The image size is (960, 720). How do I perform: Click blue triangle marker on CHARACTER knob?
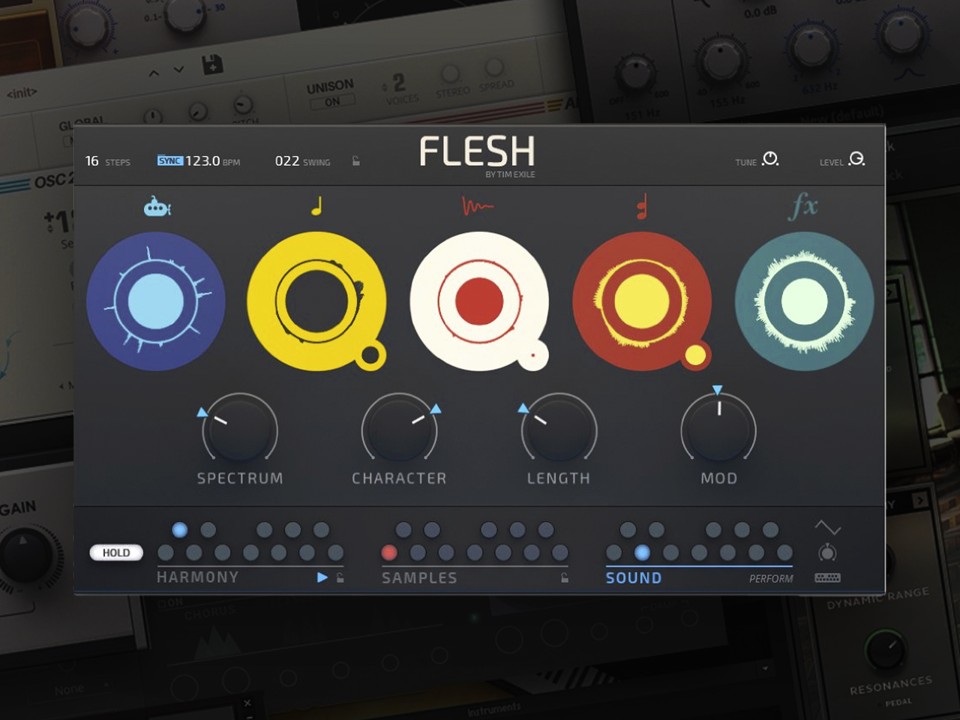point(435,408)
